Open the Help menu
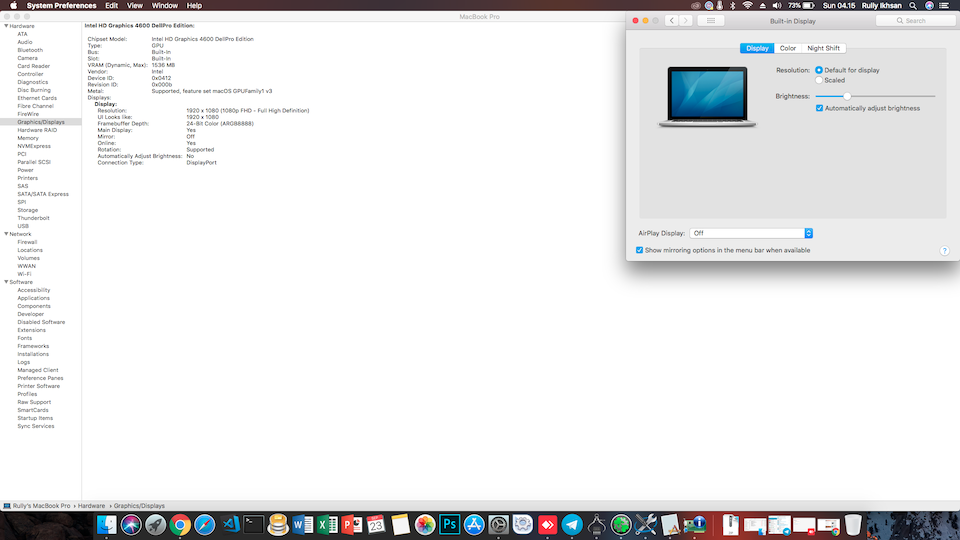960x540 pixels. (194, 6)
